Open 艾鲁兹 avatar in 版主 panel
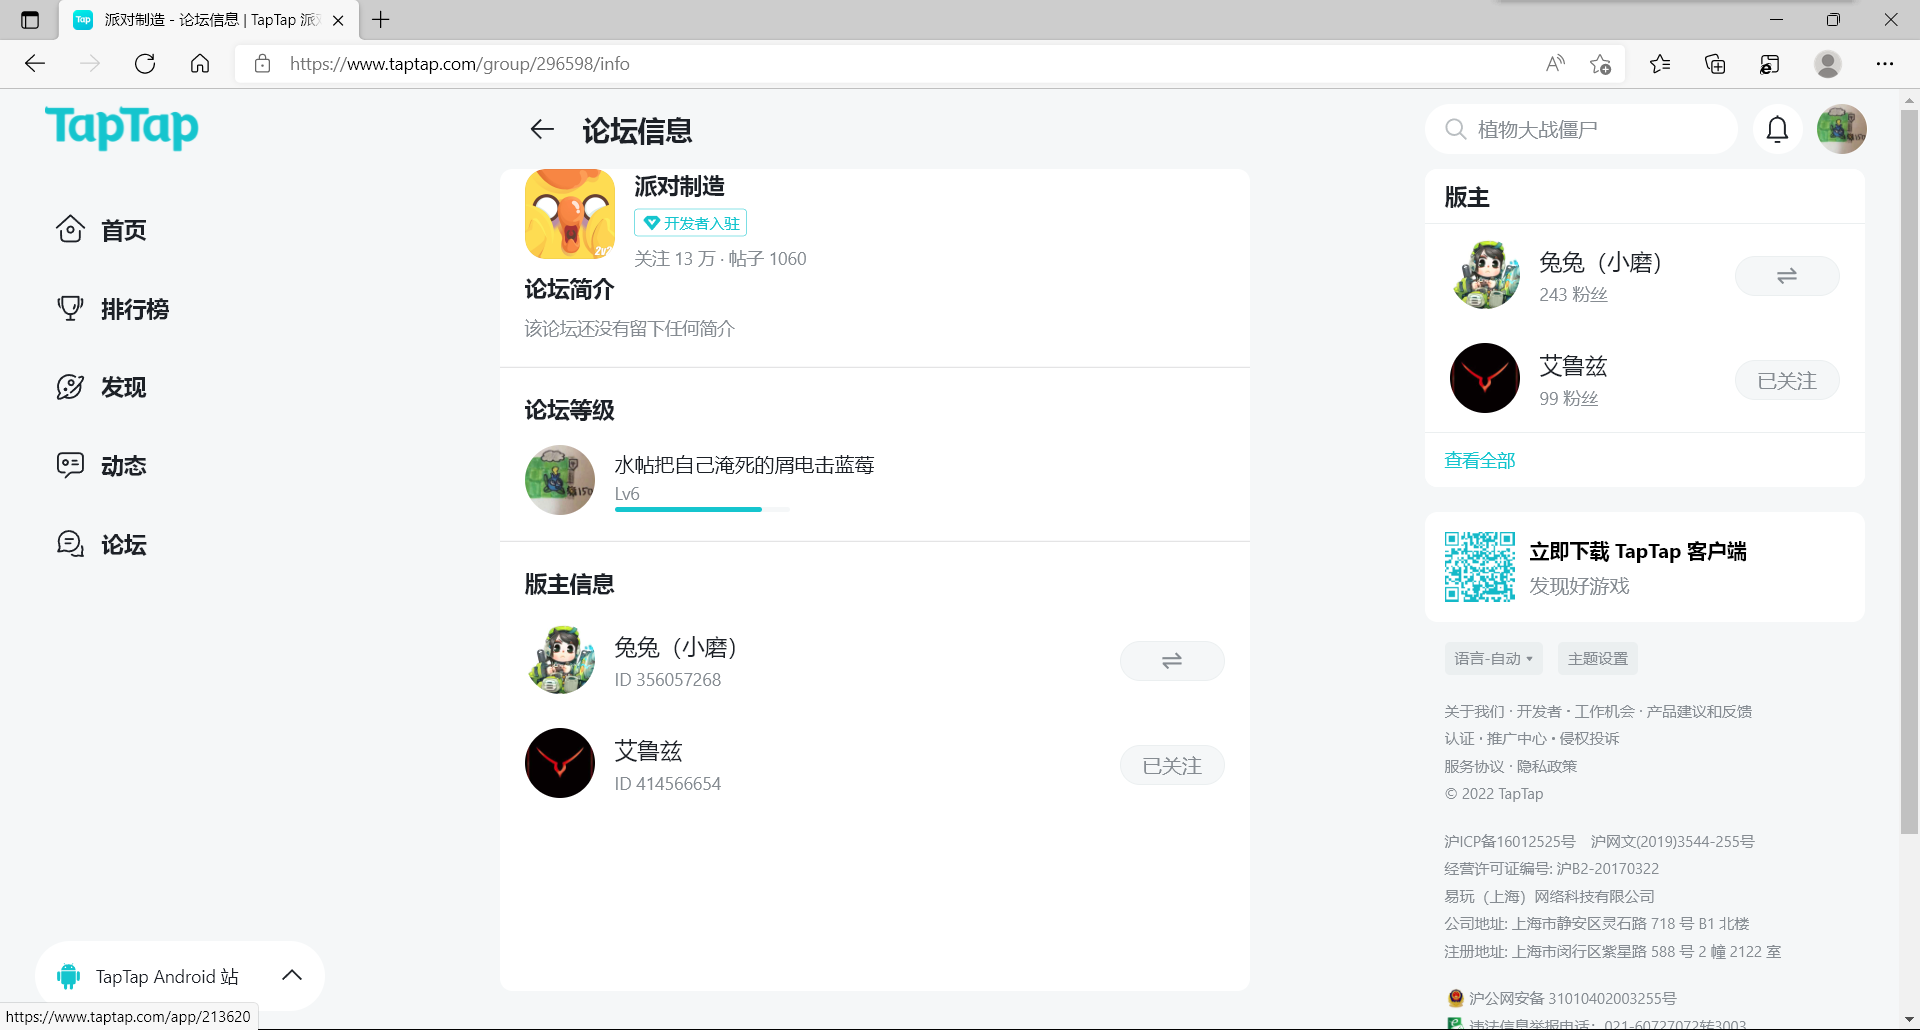This screenshot has width=1920, height=1030. pos(1485,378)
